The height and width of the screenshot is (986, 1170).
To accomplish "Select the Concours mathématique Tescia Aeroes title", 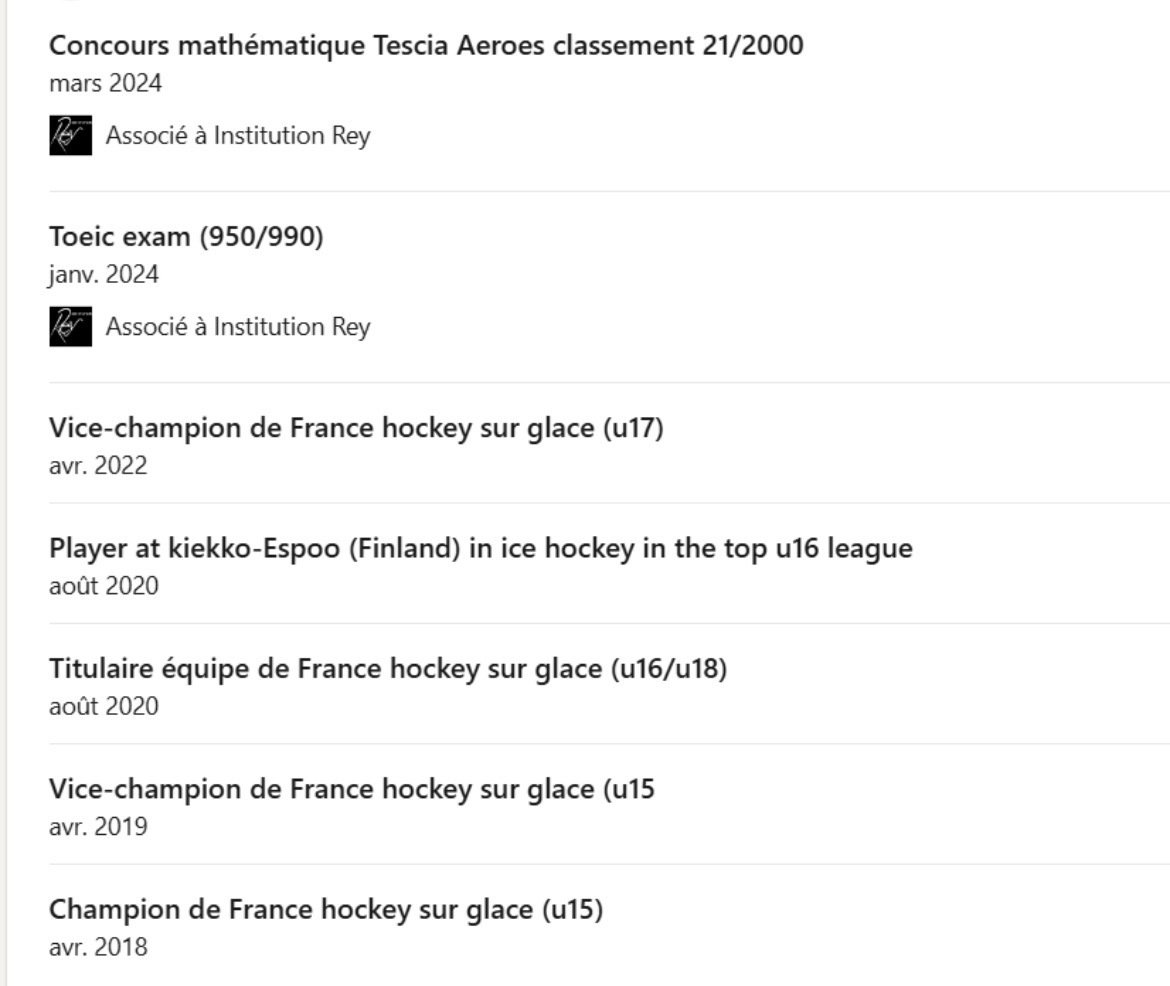I will [x=426, y=45].
